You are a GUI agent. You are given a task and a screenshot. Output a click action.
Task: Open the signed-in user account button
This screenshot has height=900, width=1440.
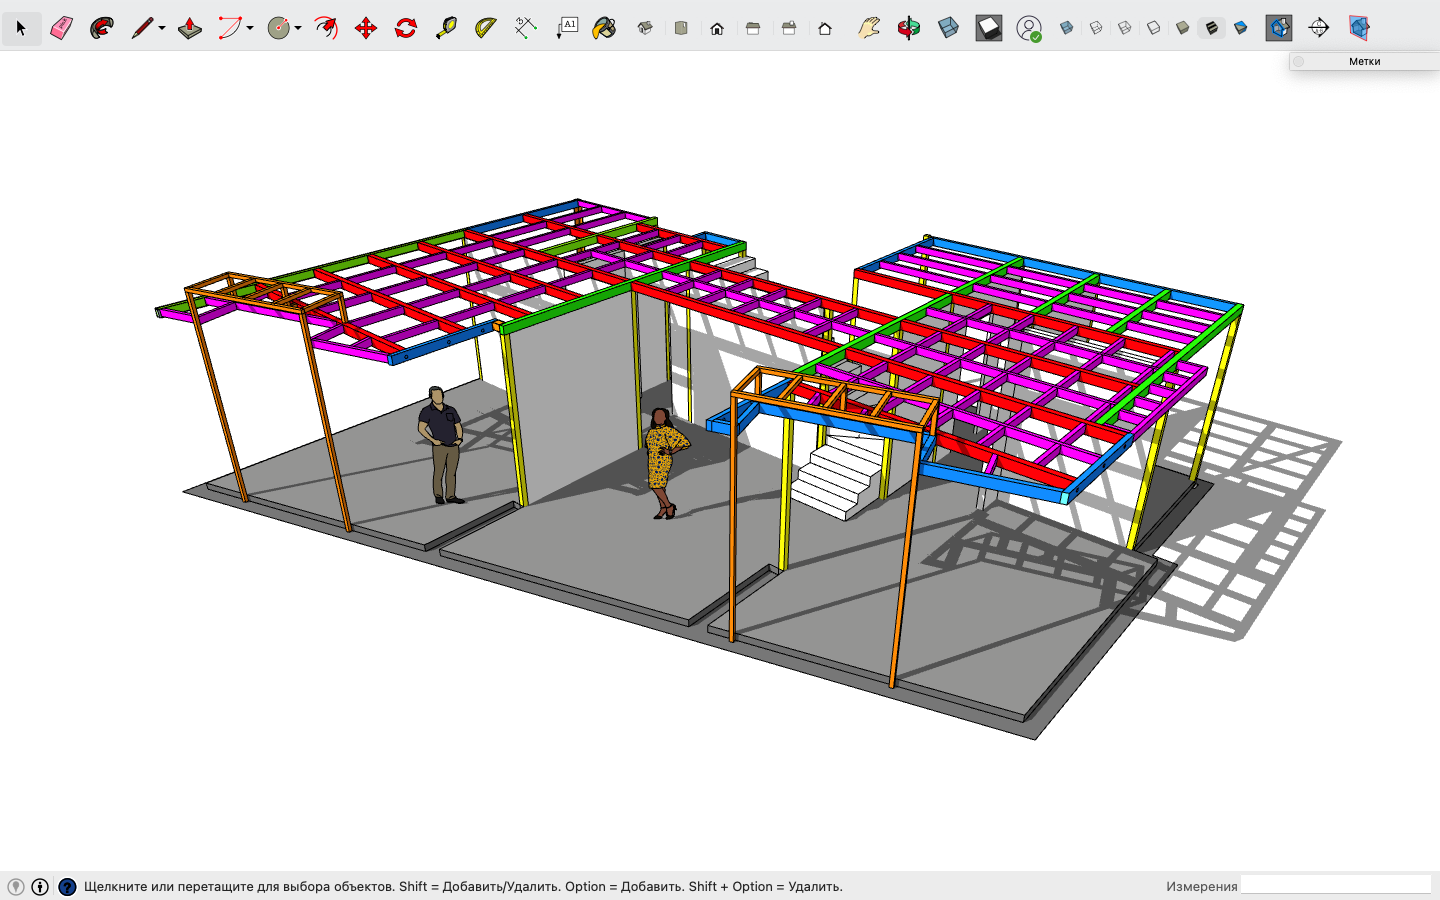pos(1028,28)
